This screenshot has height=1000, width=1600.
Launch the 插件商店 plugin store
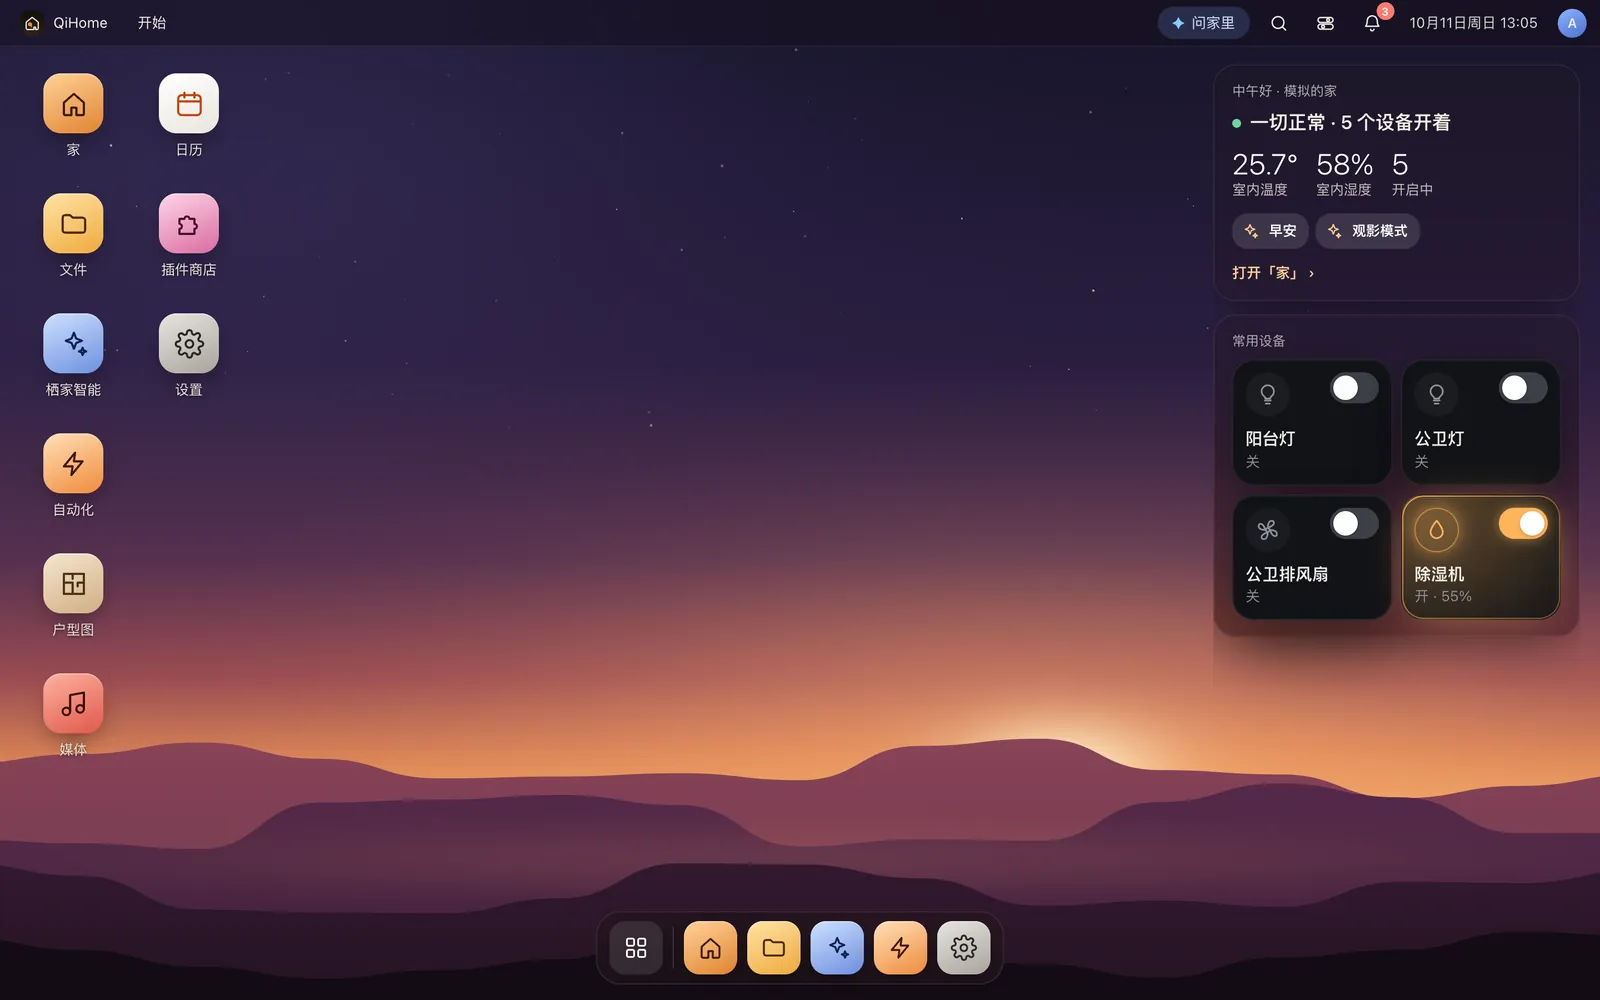(189, 224)
